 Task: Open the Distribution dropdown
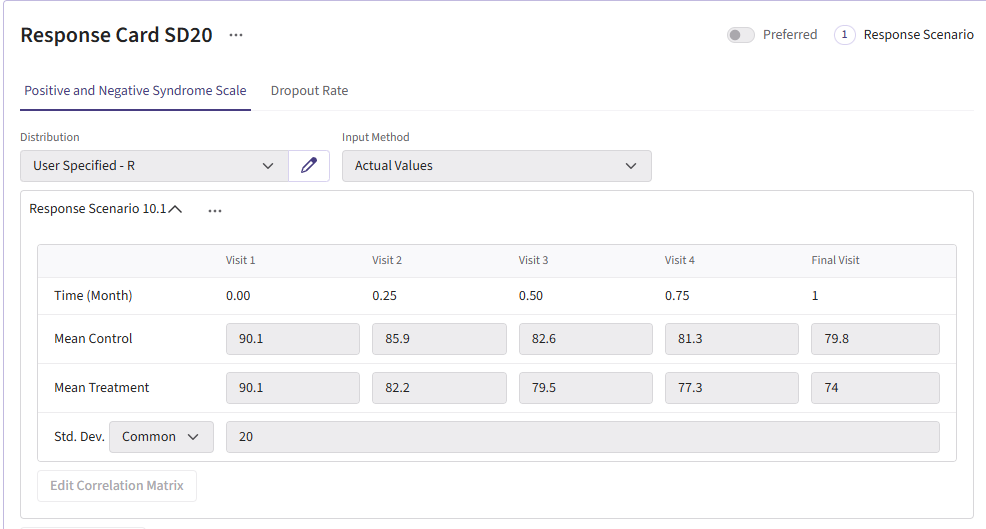154,166
